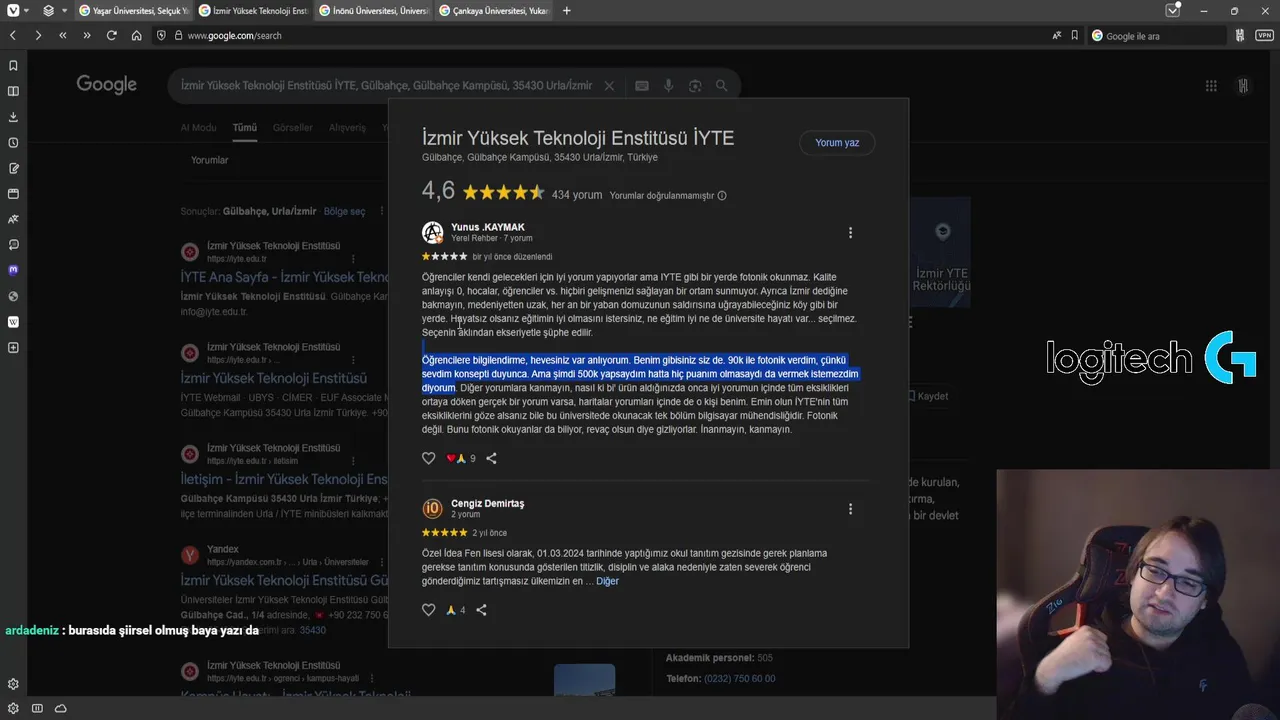This screenshot has width=1280, height=720.
Task: Click the 434 yorum count text
Action: click(x=577, y=195)
